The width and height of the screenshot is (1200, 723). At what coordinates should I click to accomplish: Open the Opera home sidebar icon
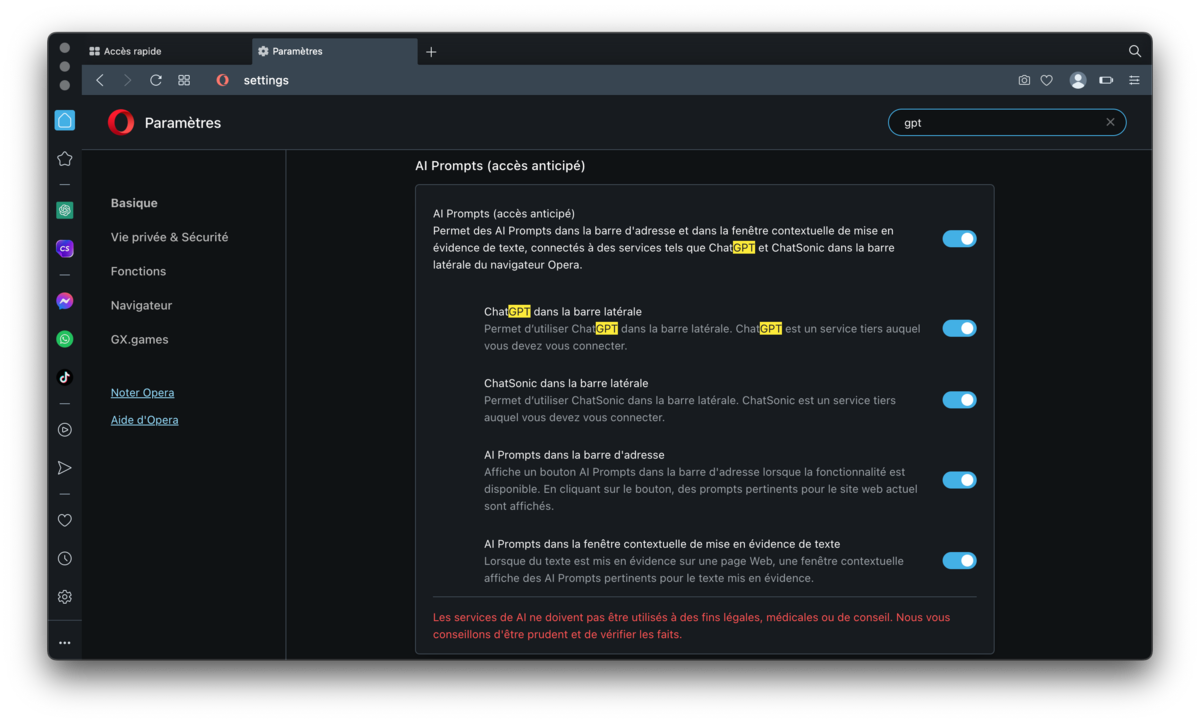(65, 121)
